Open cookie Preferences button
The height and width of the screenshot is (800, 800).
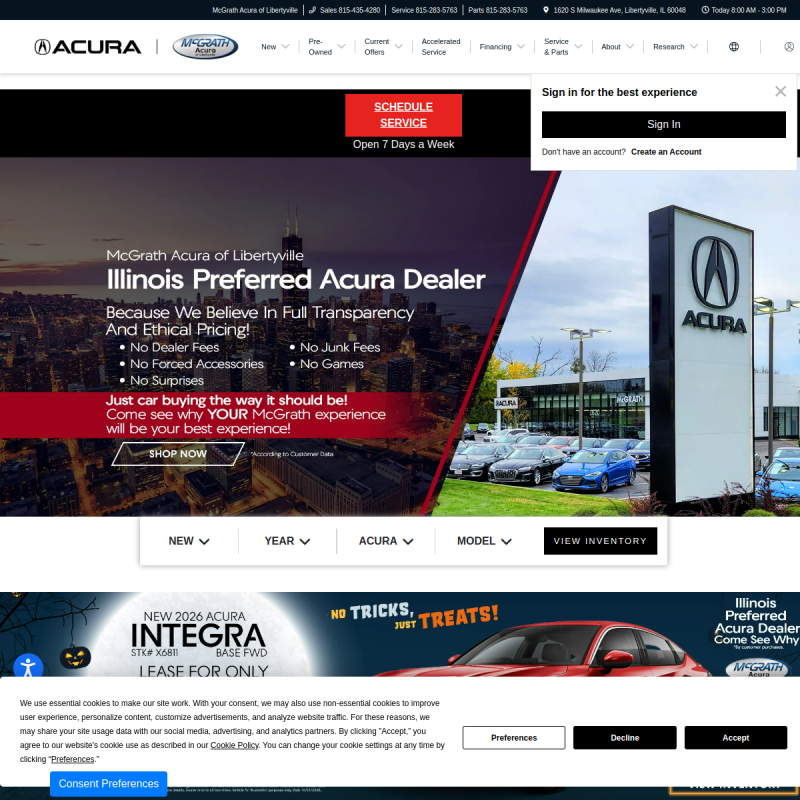514,738
